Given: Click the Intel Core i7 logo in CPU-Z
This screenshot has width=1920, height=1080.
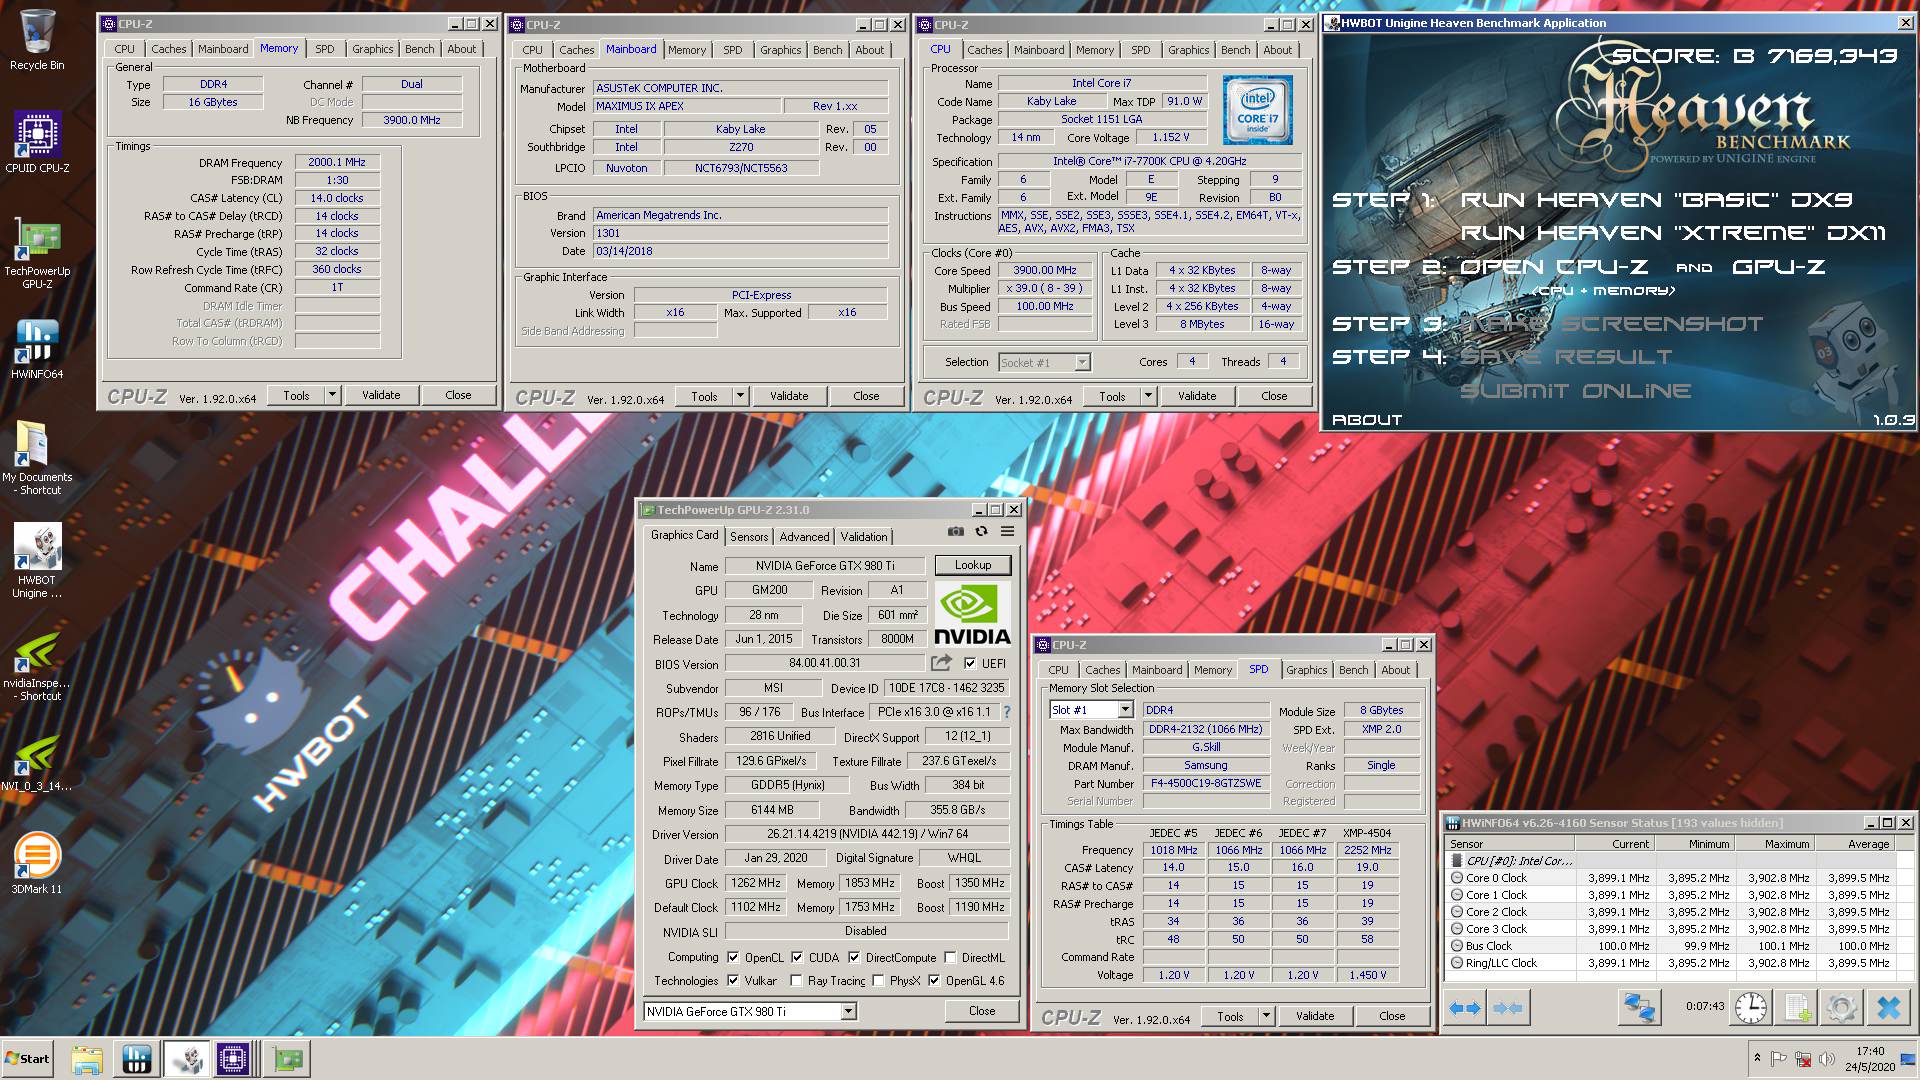Looking at the screenshot, I should coord(1257,110).
